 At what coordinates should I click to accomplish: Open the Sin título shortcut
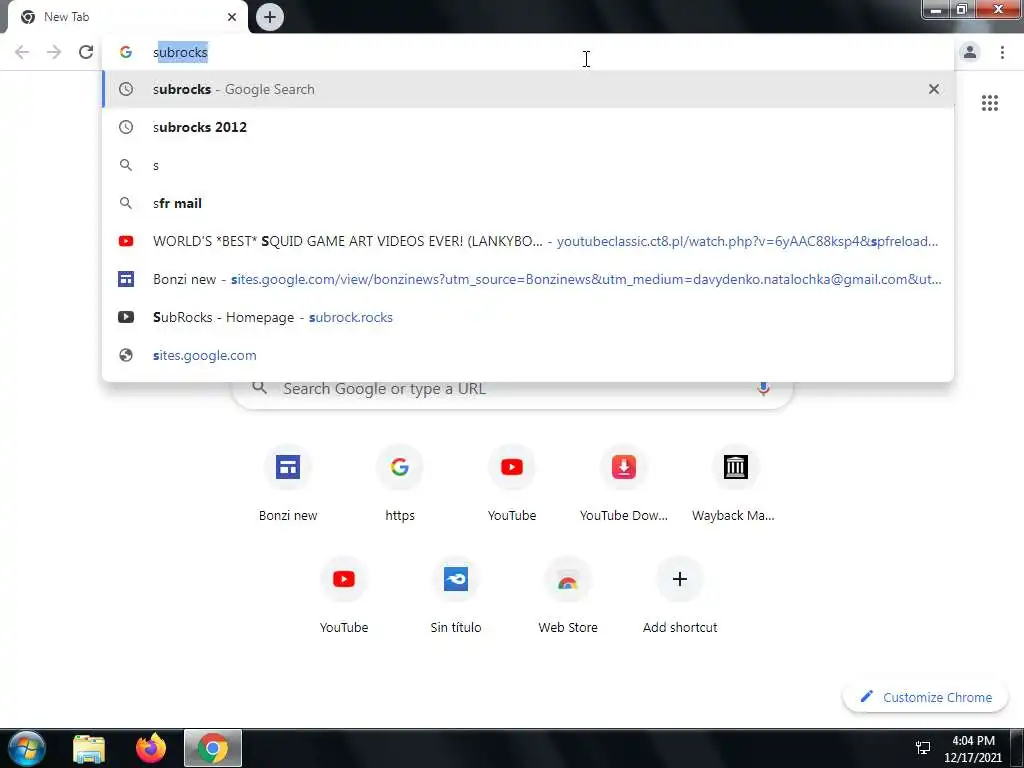coord(456,596)
